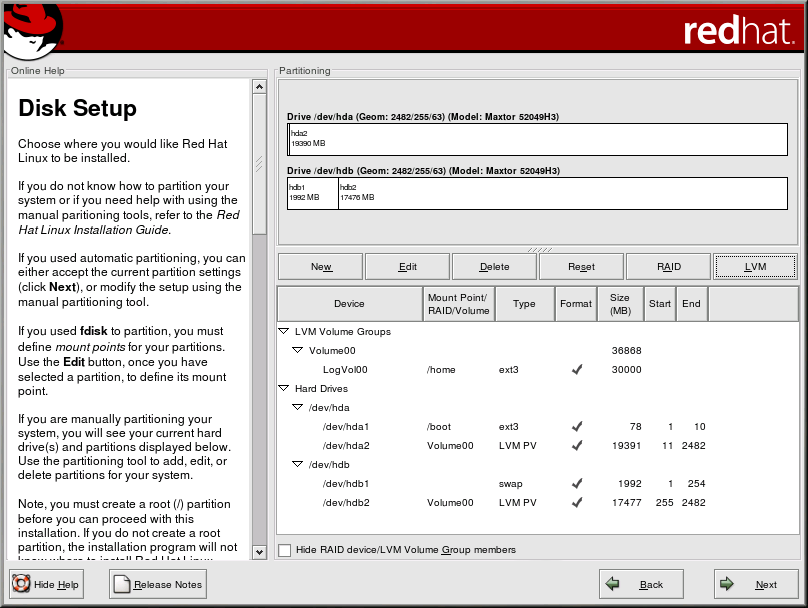The height and width of the screenshot is (608, 808).
Task: Click format checkmark for /dev/hda1
Action: pyautogui.click(x=576, y=427)
